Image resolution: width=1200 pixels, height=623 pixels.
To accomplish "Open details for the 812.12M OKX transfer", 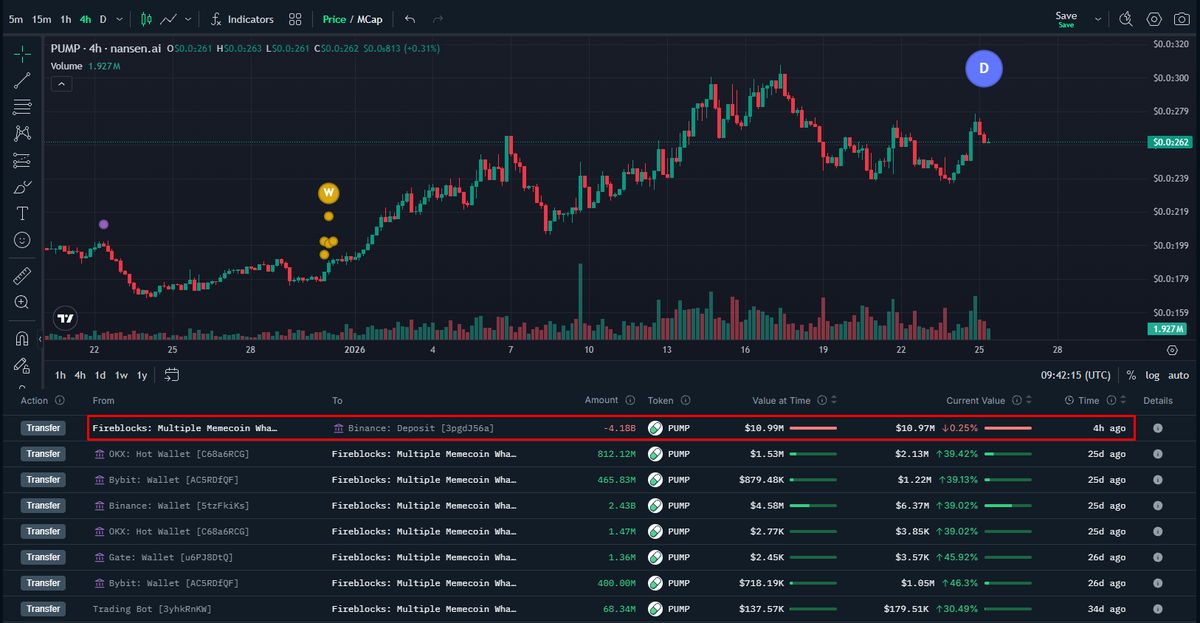I will click(1158, 454).
